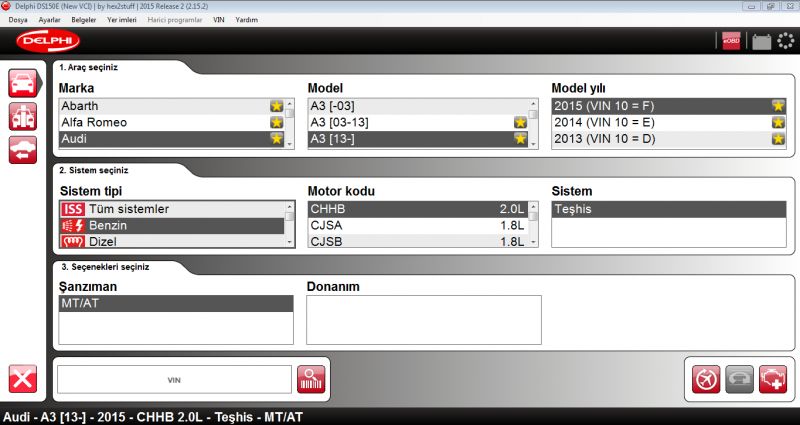800x425 pixels.
Task: Open the heavy vehicle selection sidebar icon
Action: click(23, 116)
